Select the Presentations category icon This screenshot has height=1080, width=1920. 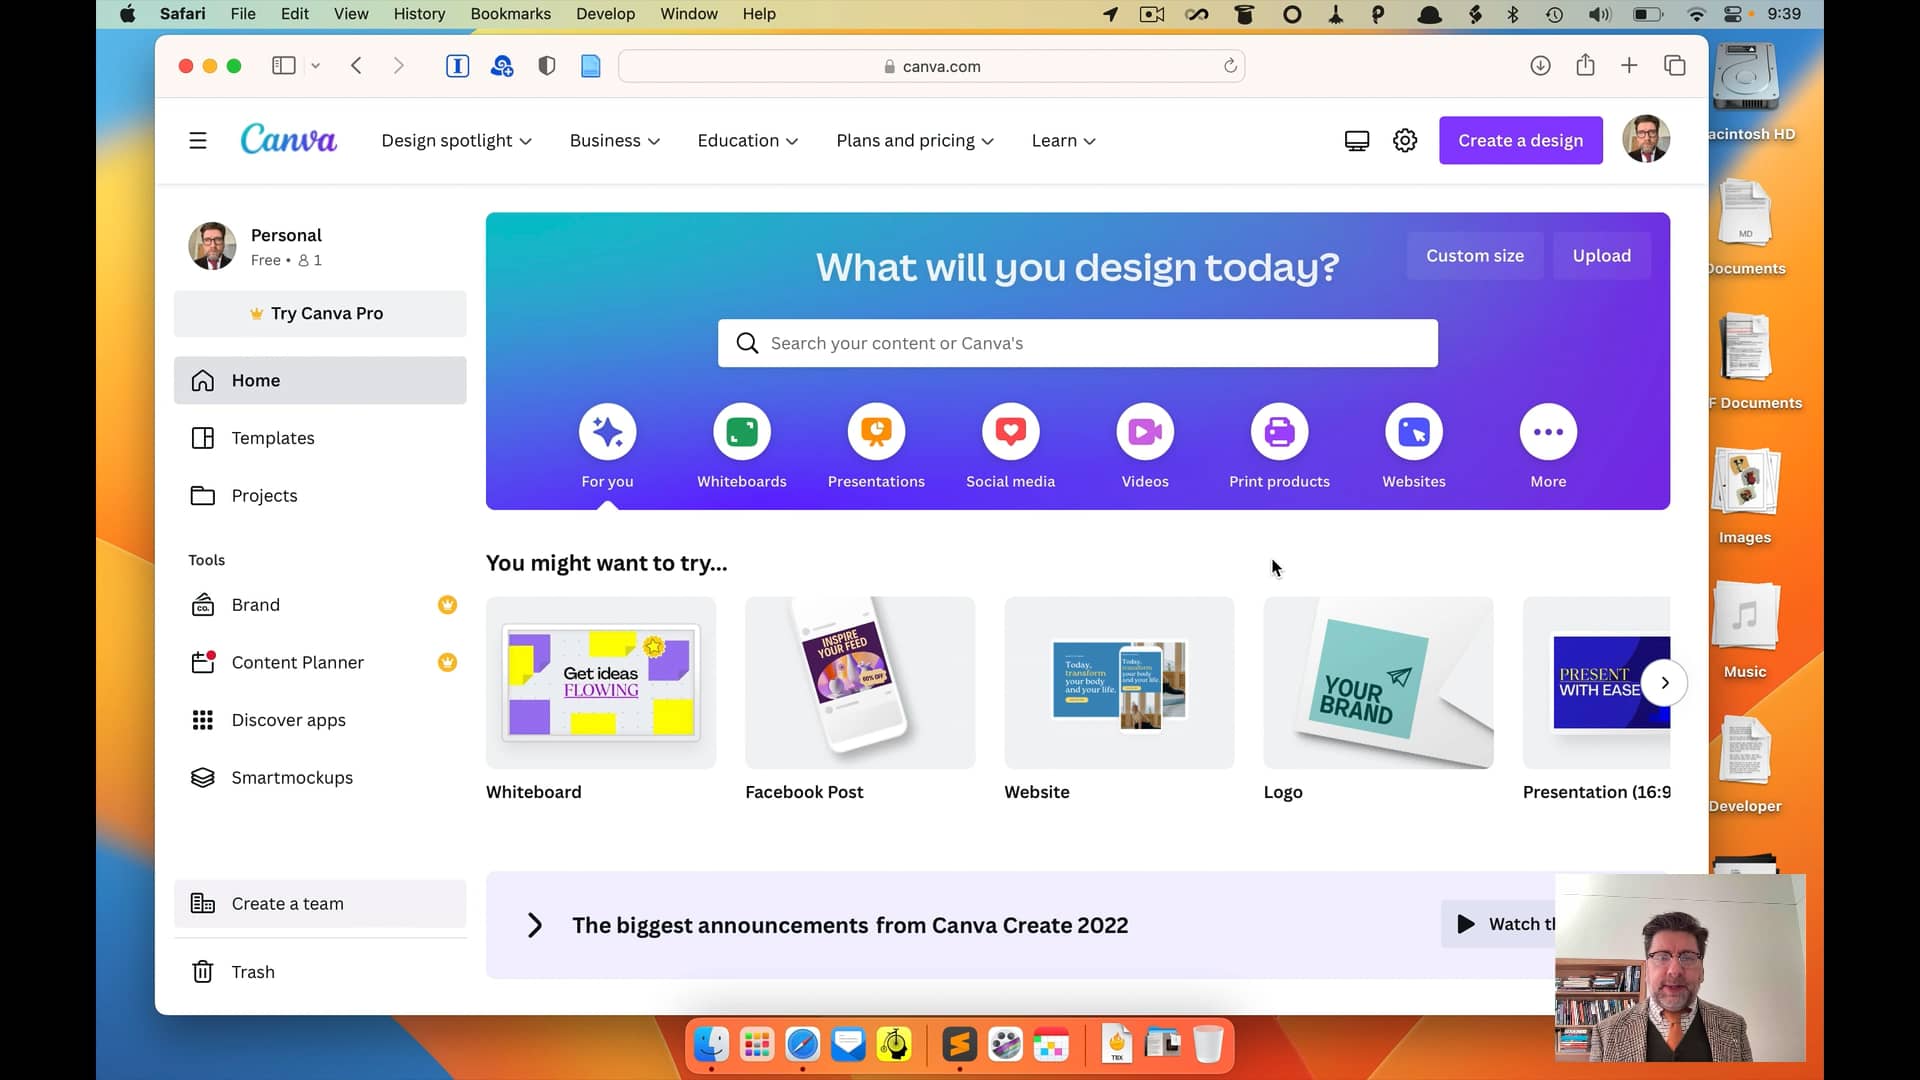tap(876, 431)
